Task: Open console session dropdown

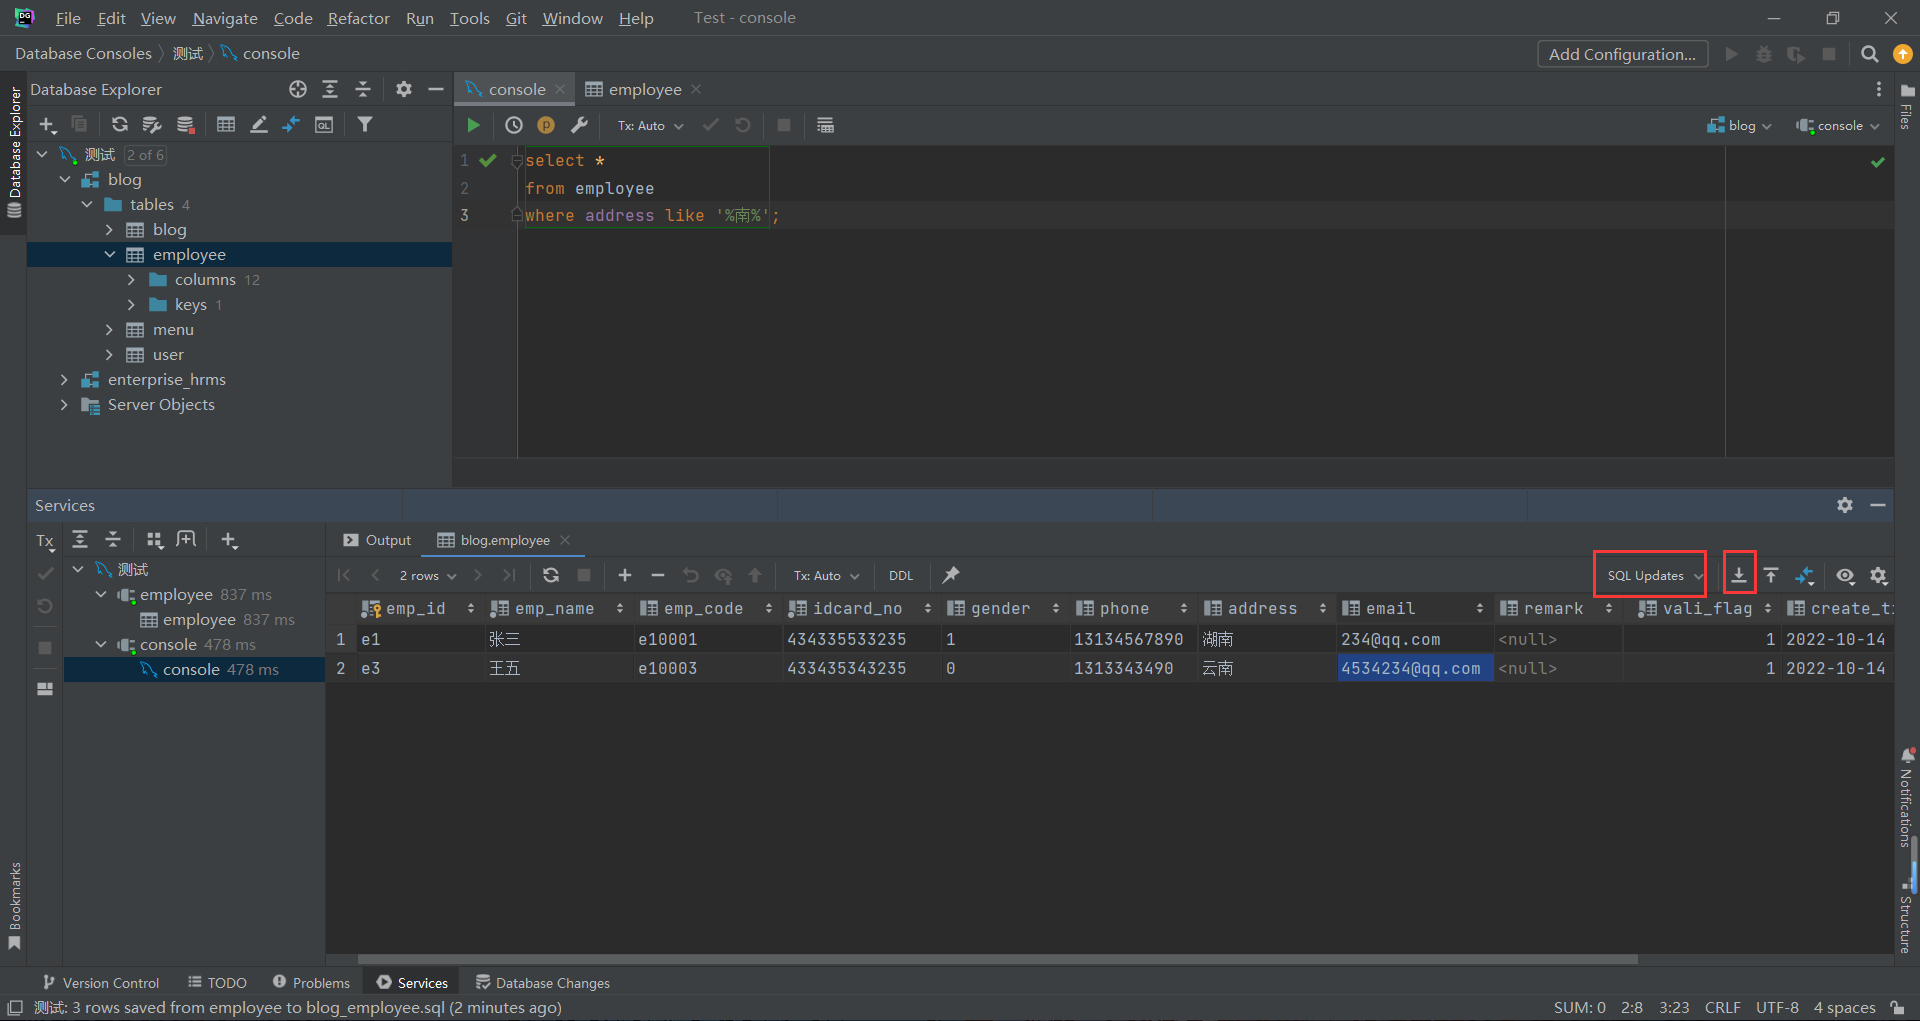Action: pyautogui.click(x=1838, y=125)
